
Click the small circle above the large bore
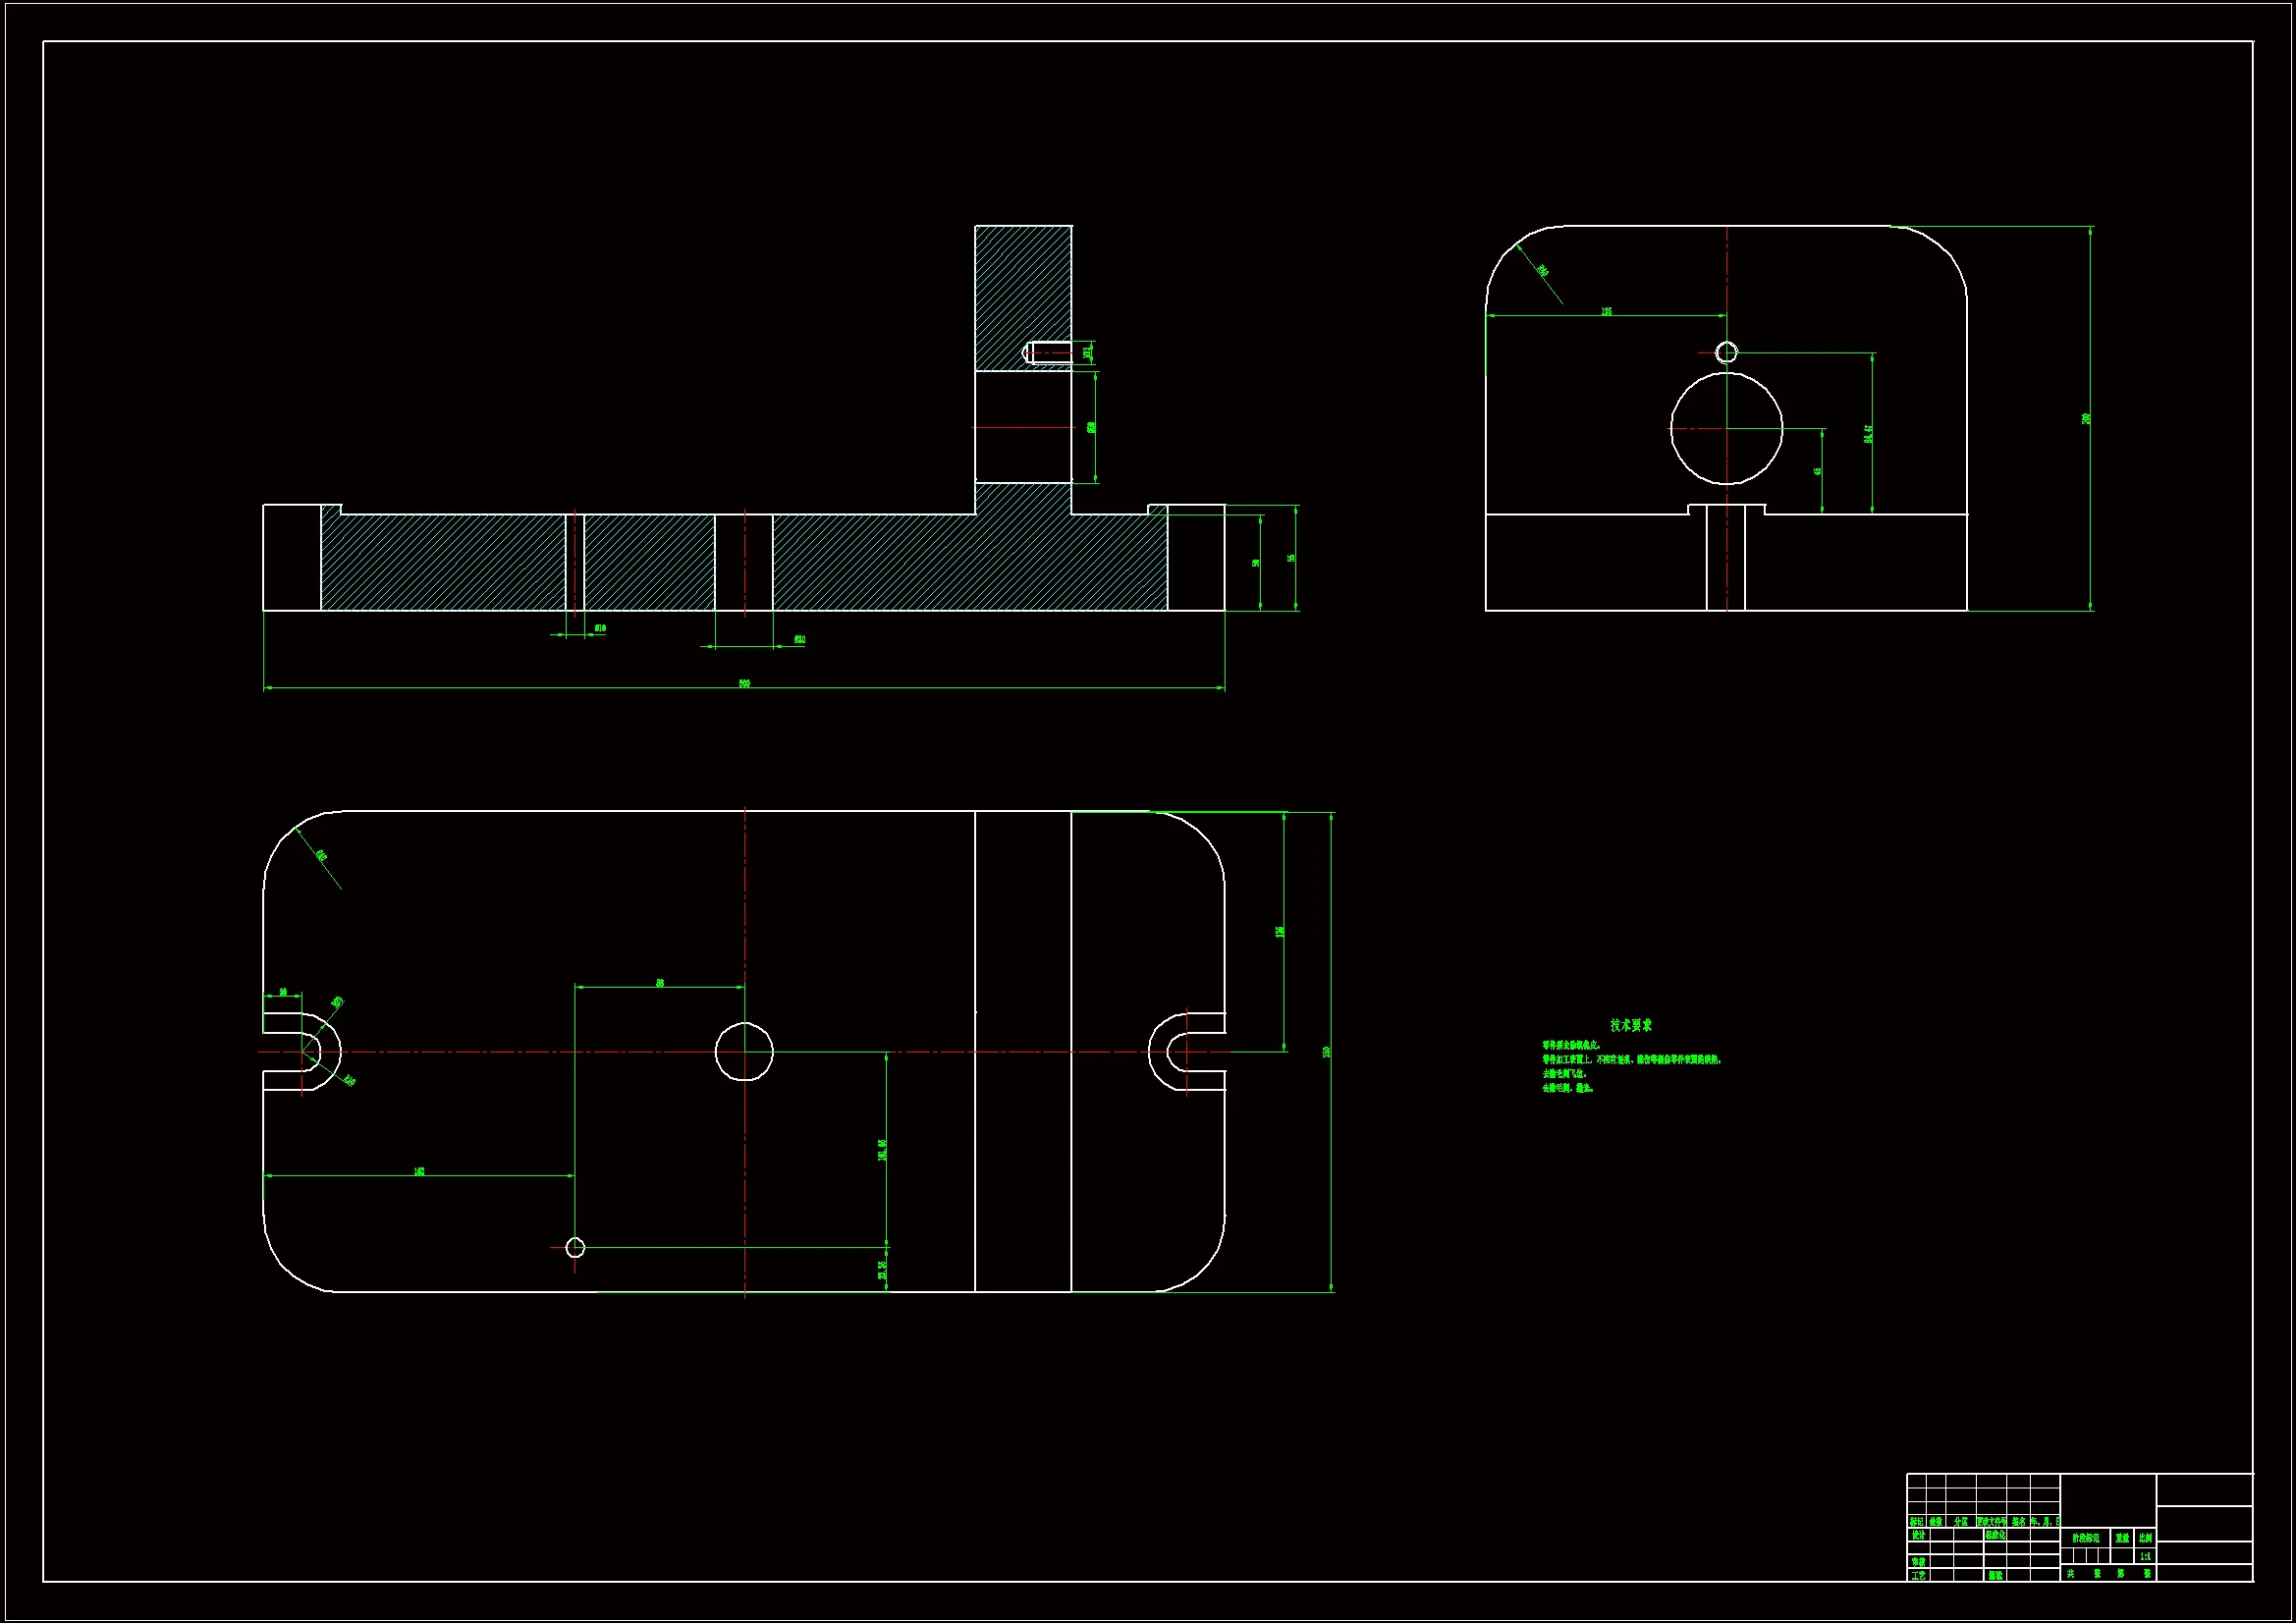pyautogui.click(x=1726, y=352)
